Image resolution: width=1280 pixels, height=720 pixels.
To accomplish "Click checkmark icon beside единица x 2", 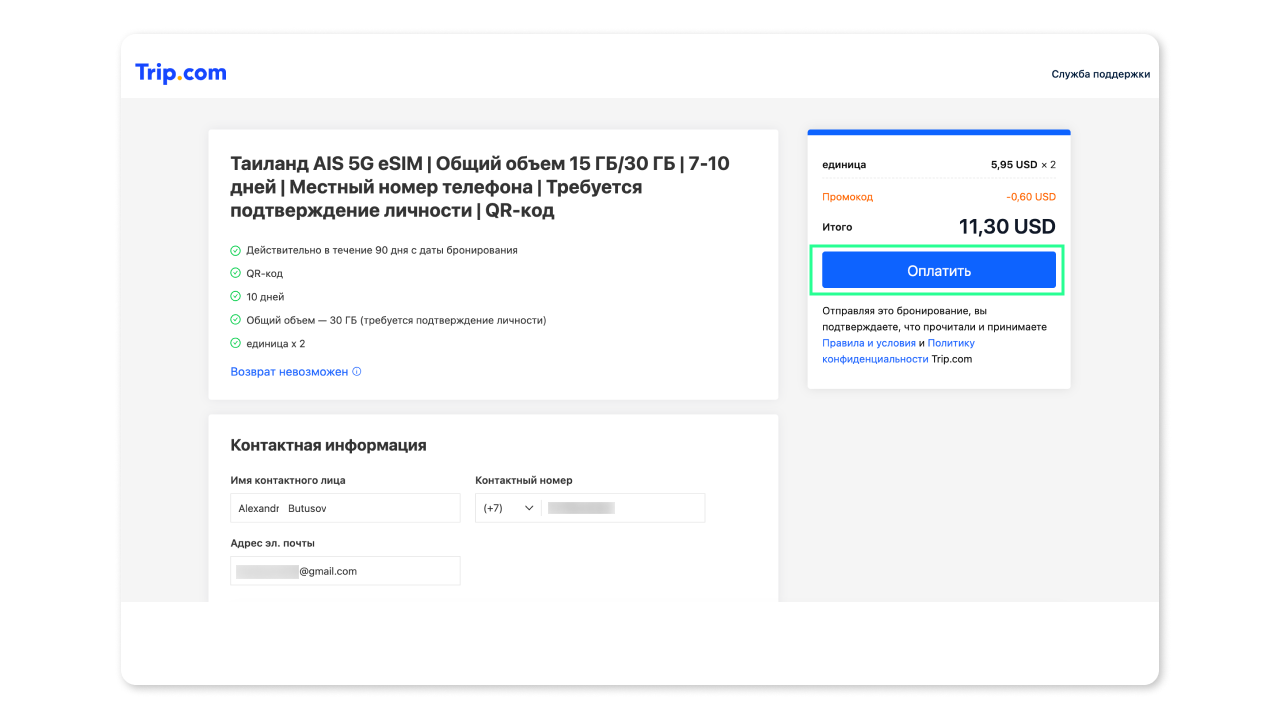I will (236, 343).
